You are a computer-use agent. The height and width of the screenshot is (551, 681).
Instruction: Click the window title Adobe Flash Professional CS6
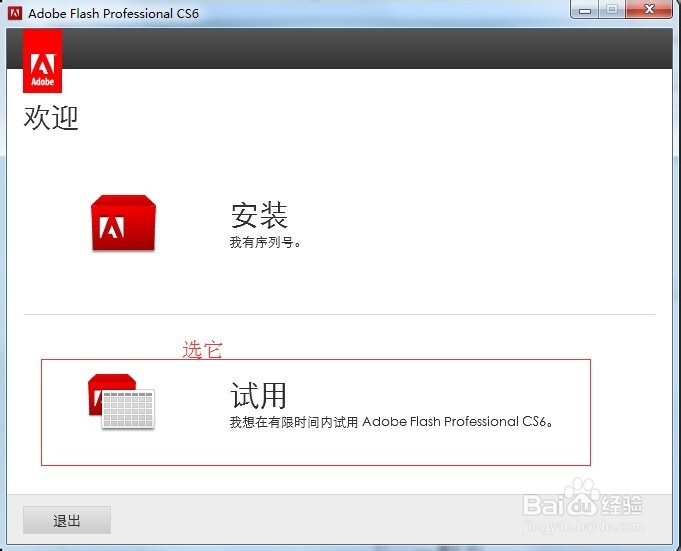click(113, 13)
